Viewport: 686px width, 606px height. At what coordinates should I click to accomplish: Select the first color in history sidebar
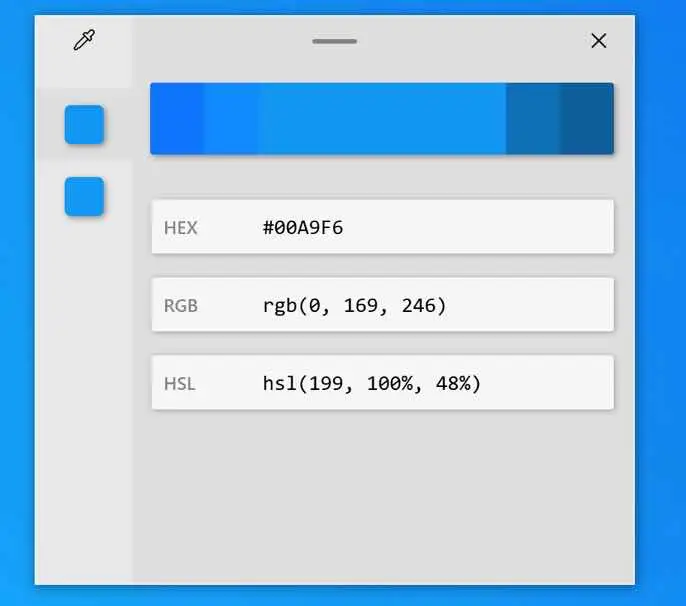84,124
